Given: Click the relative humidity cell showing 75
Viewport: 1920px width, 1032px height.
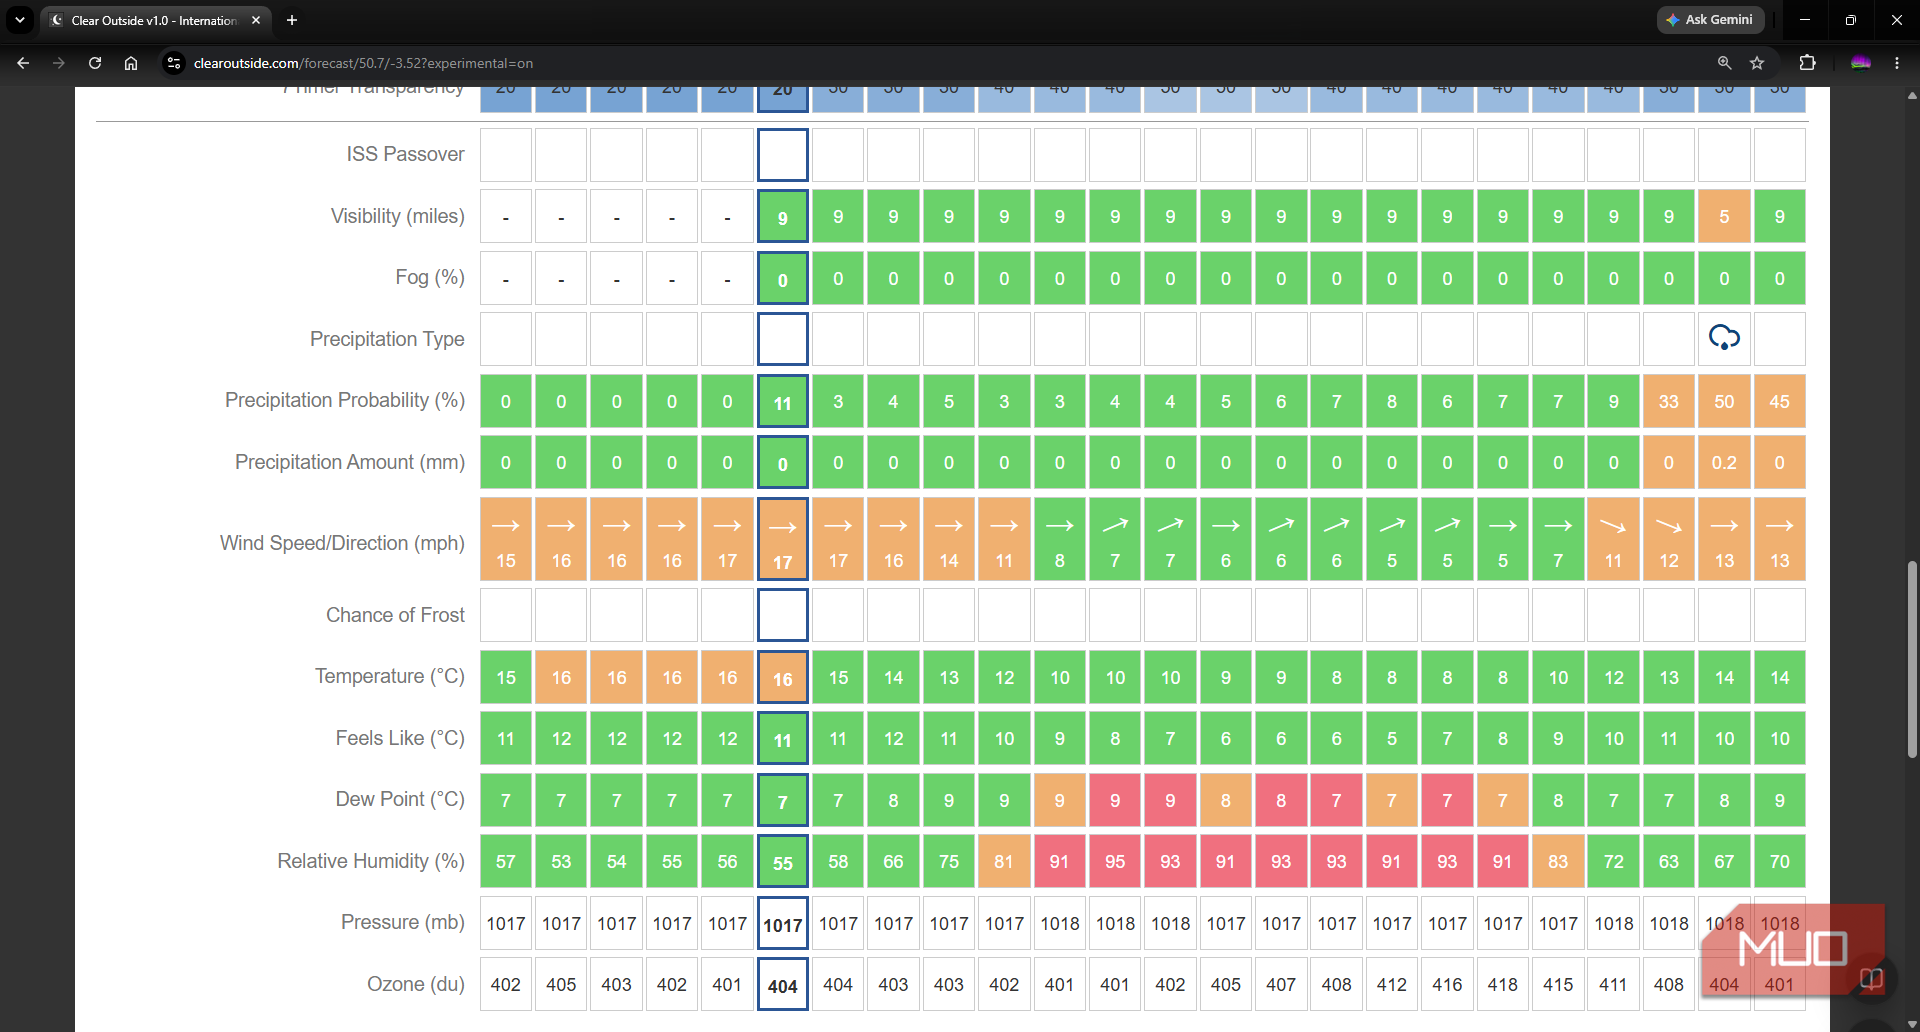Looking at the screenshot, I should pyautogui.click(x=949, y=861).
